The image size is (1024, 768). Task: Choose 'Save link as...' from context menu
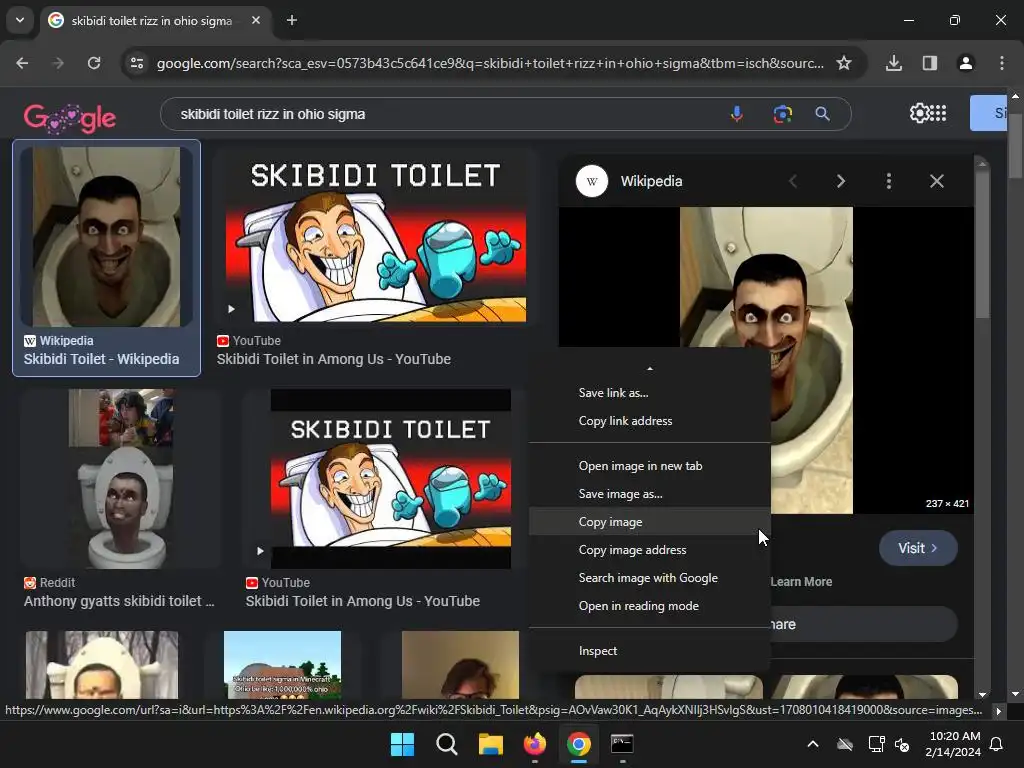coord(650,392)
